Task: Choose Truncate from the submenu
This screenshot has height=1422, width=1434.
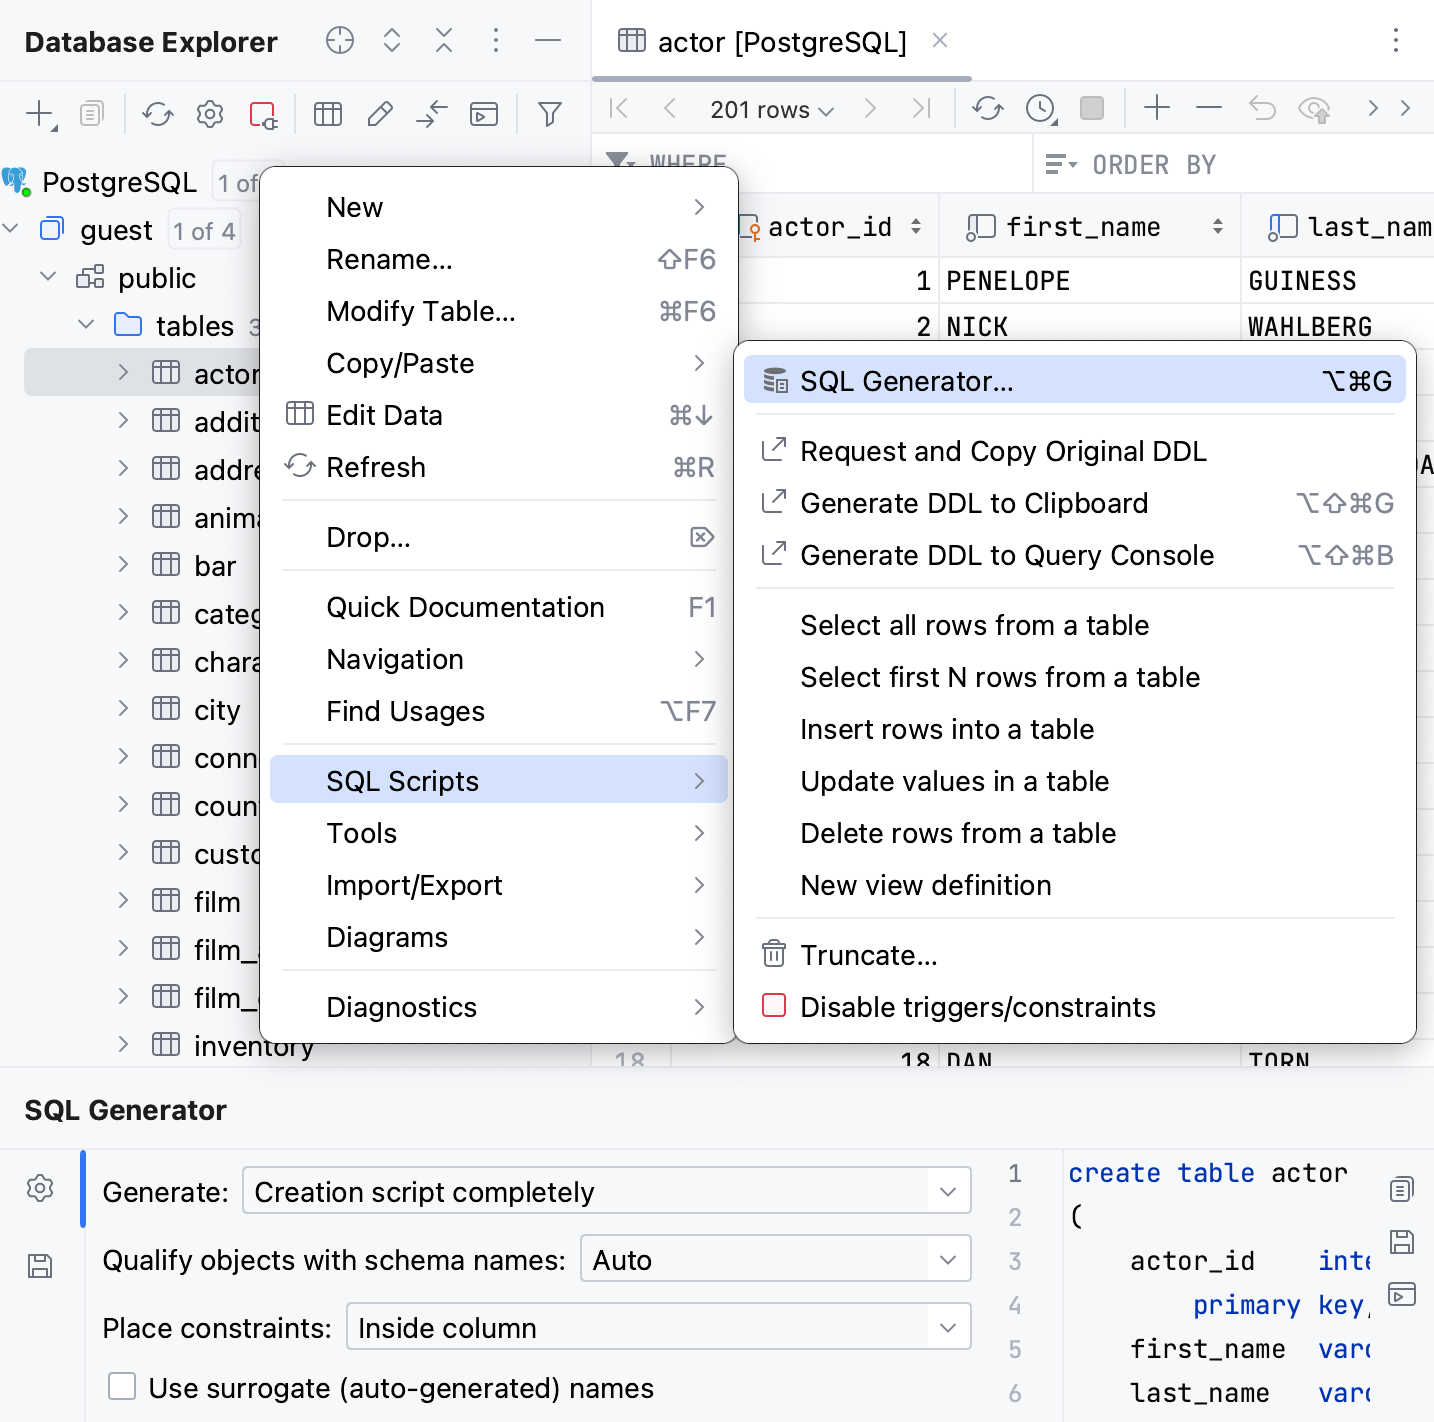Action: pos(868,955)
